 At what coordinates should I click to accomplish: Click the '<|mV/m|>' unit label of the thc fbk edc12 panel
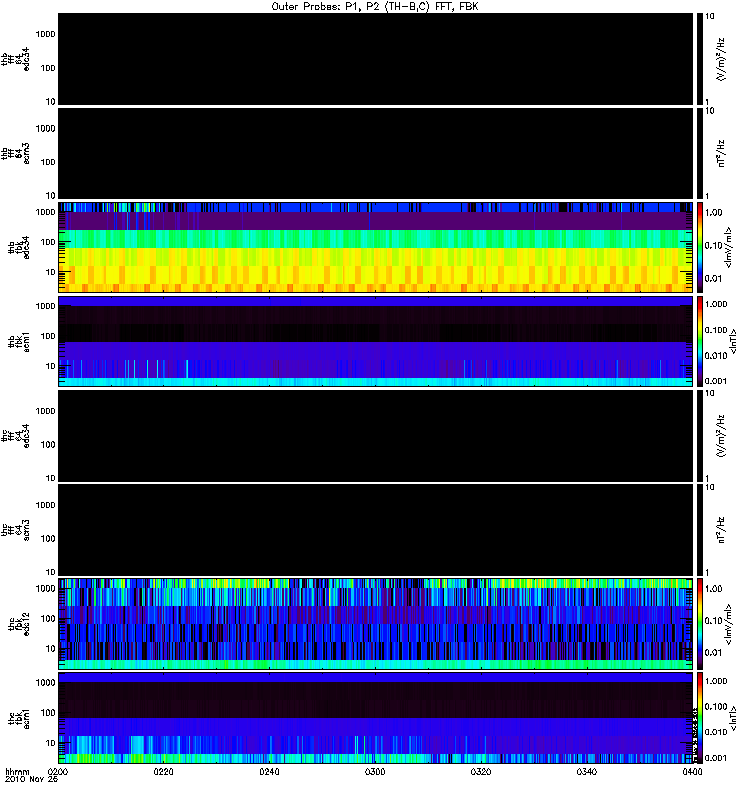coord(729,624)
